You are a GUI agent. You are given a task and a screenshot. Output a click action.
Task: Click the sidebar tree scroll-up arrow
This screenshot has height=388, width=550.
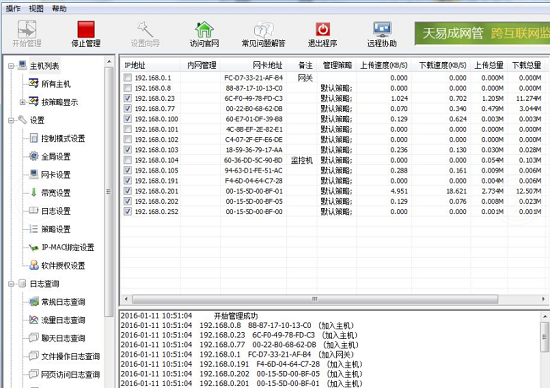[x=109, y=62]
